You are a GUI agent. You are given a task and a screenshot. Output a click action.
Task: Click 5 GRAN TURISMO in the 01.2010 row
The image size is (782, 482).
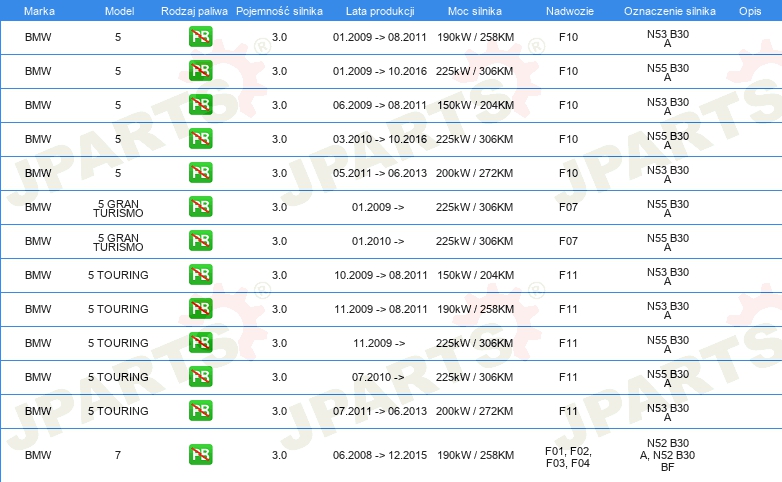coord(118,242)
